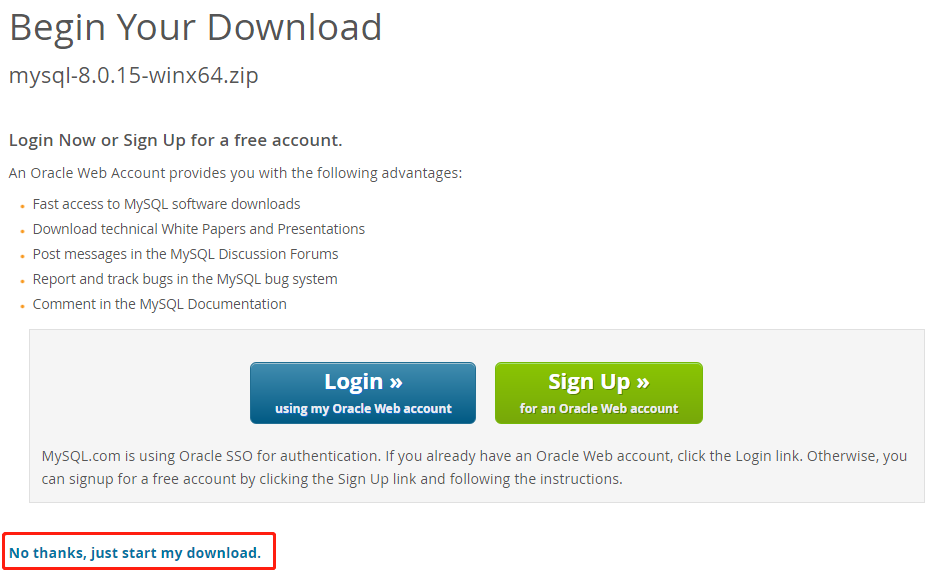This screenshot has width=948, height=571.
Task: Click the double chevron on Sign Up button
Action: point(643,383)
